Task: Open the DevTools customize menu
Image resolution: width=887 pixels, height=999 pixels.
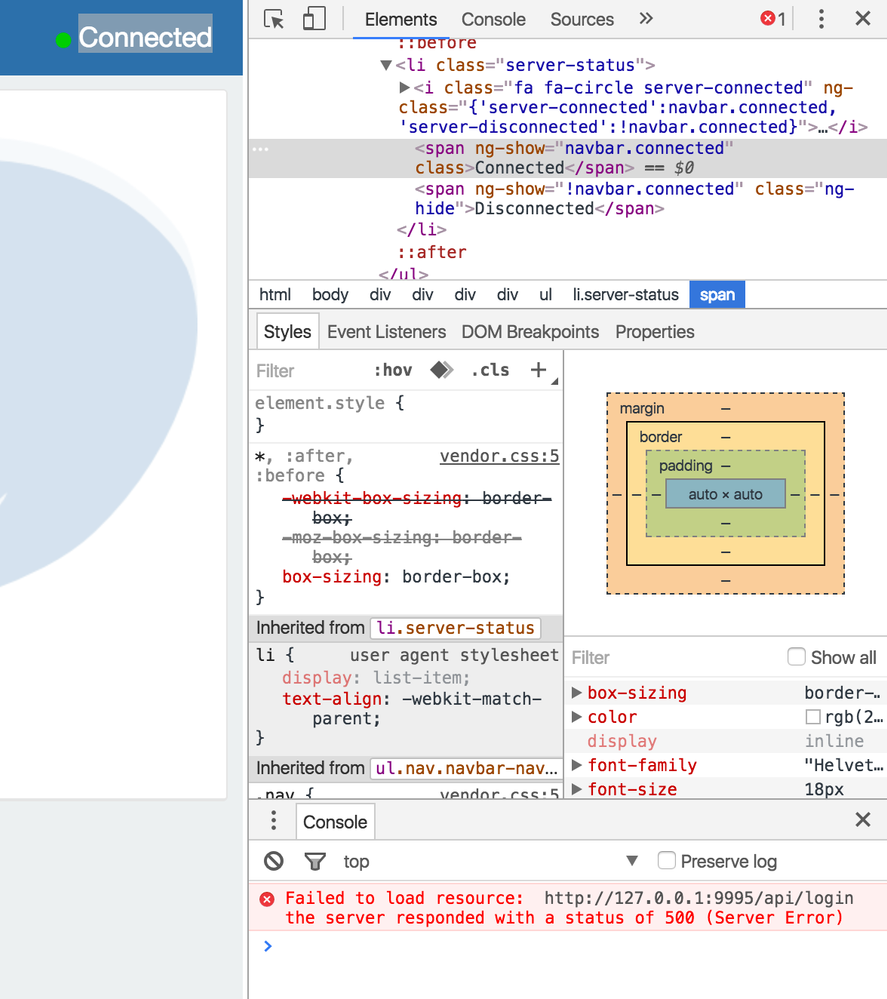Action: click(x=821, y=19)
